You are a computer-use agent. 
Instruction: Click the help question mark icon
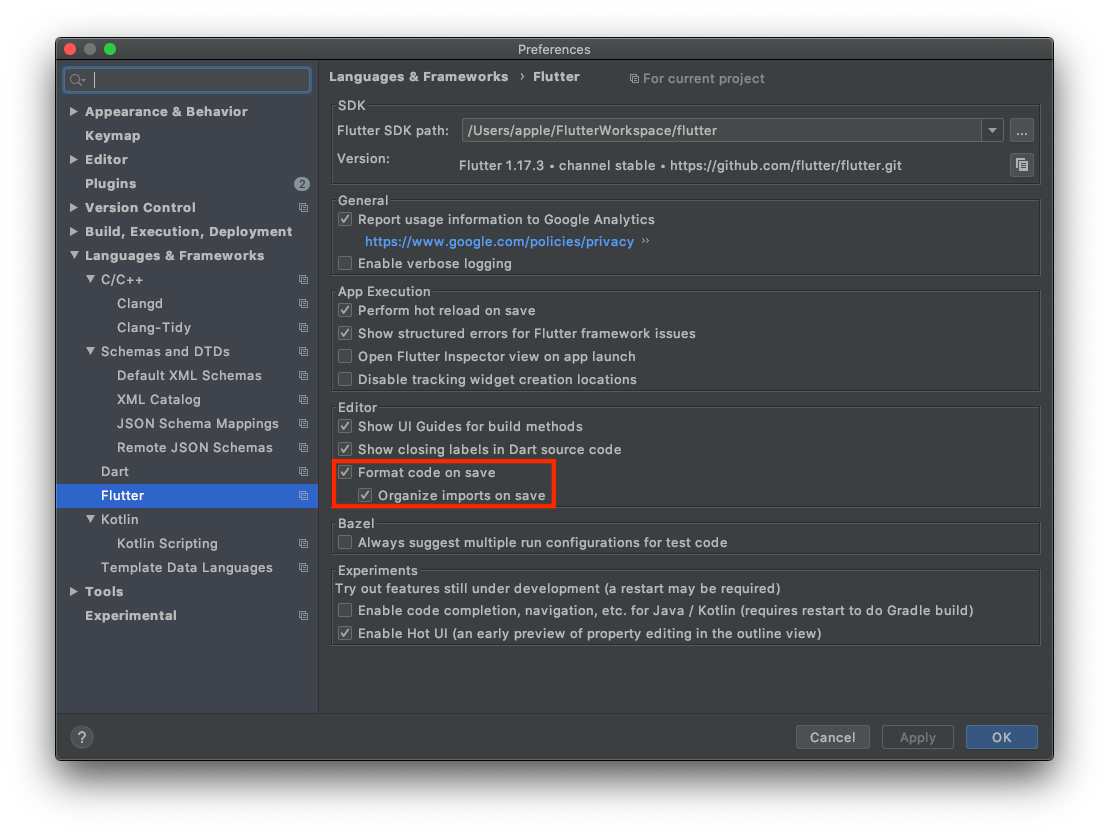click(x=81, y=736)
